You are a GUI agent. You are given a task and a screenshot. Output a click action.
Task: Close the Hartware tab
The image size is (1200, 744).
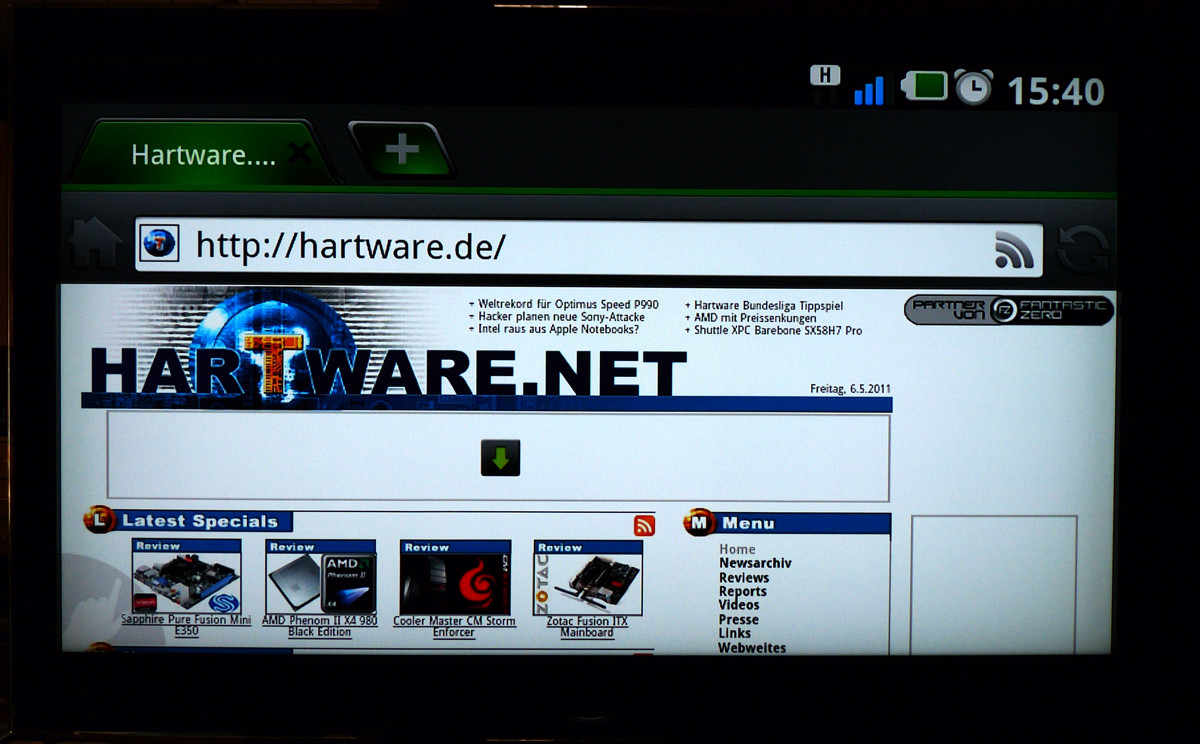pos(299,154)
